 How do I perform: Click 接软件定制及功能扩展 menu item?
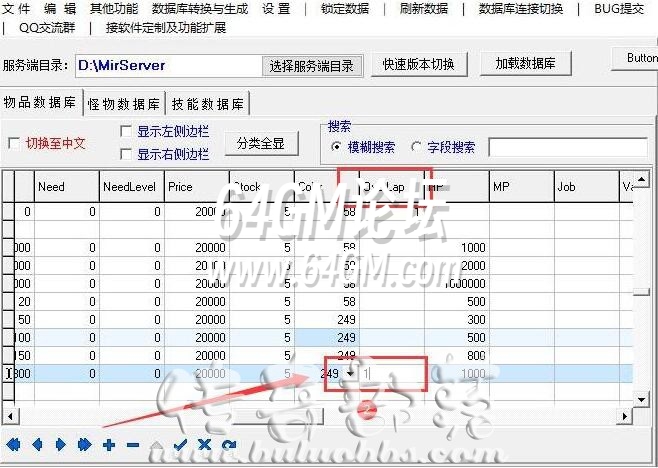coord(166,28)
